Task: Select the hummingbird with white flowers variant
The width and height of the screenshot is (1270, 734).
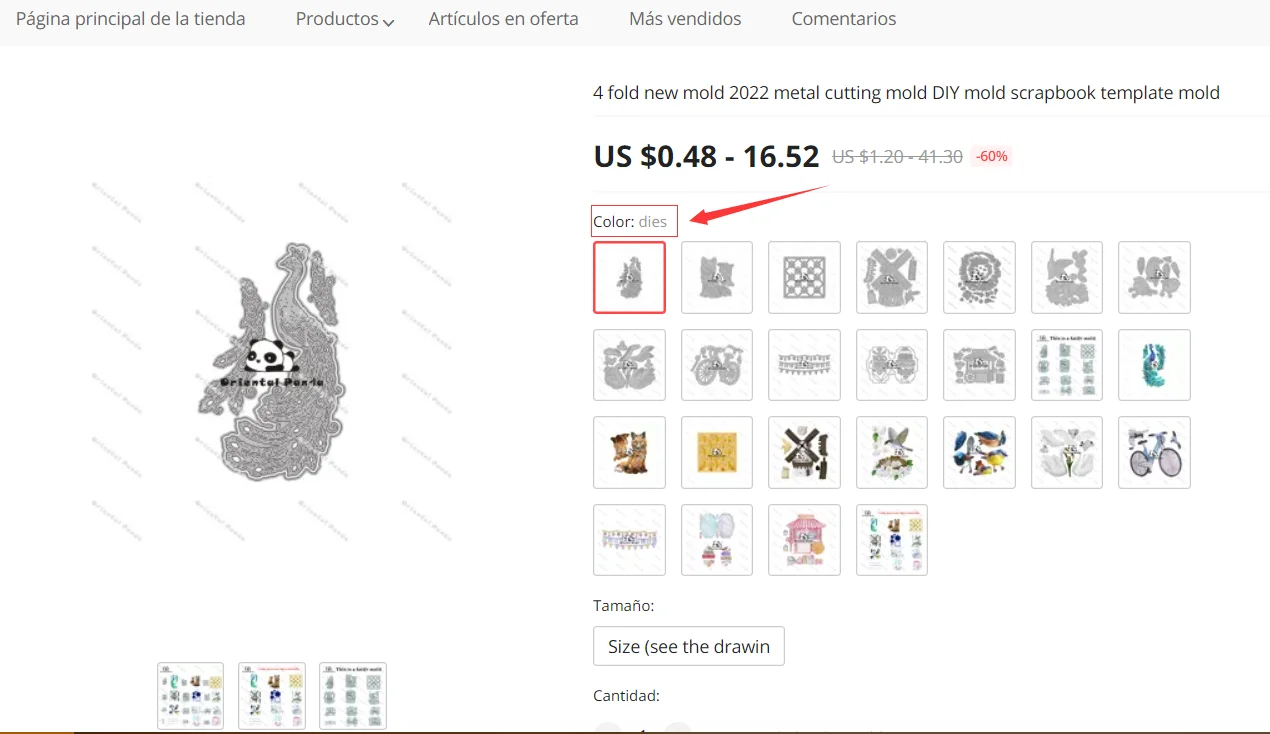Action: (x=892, y=452)
